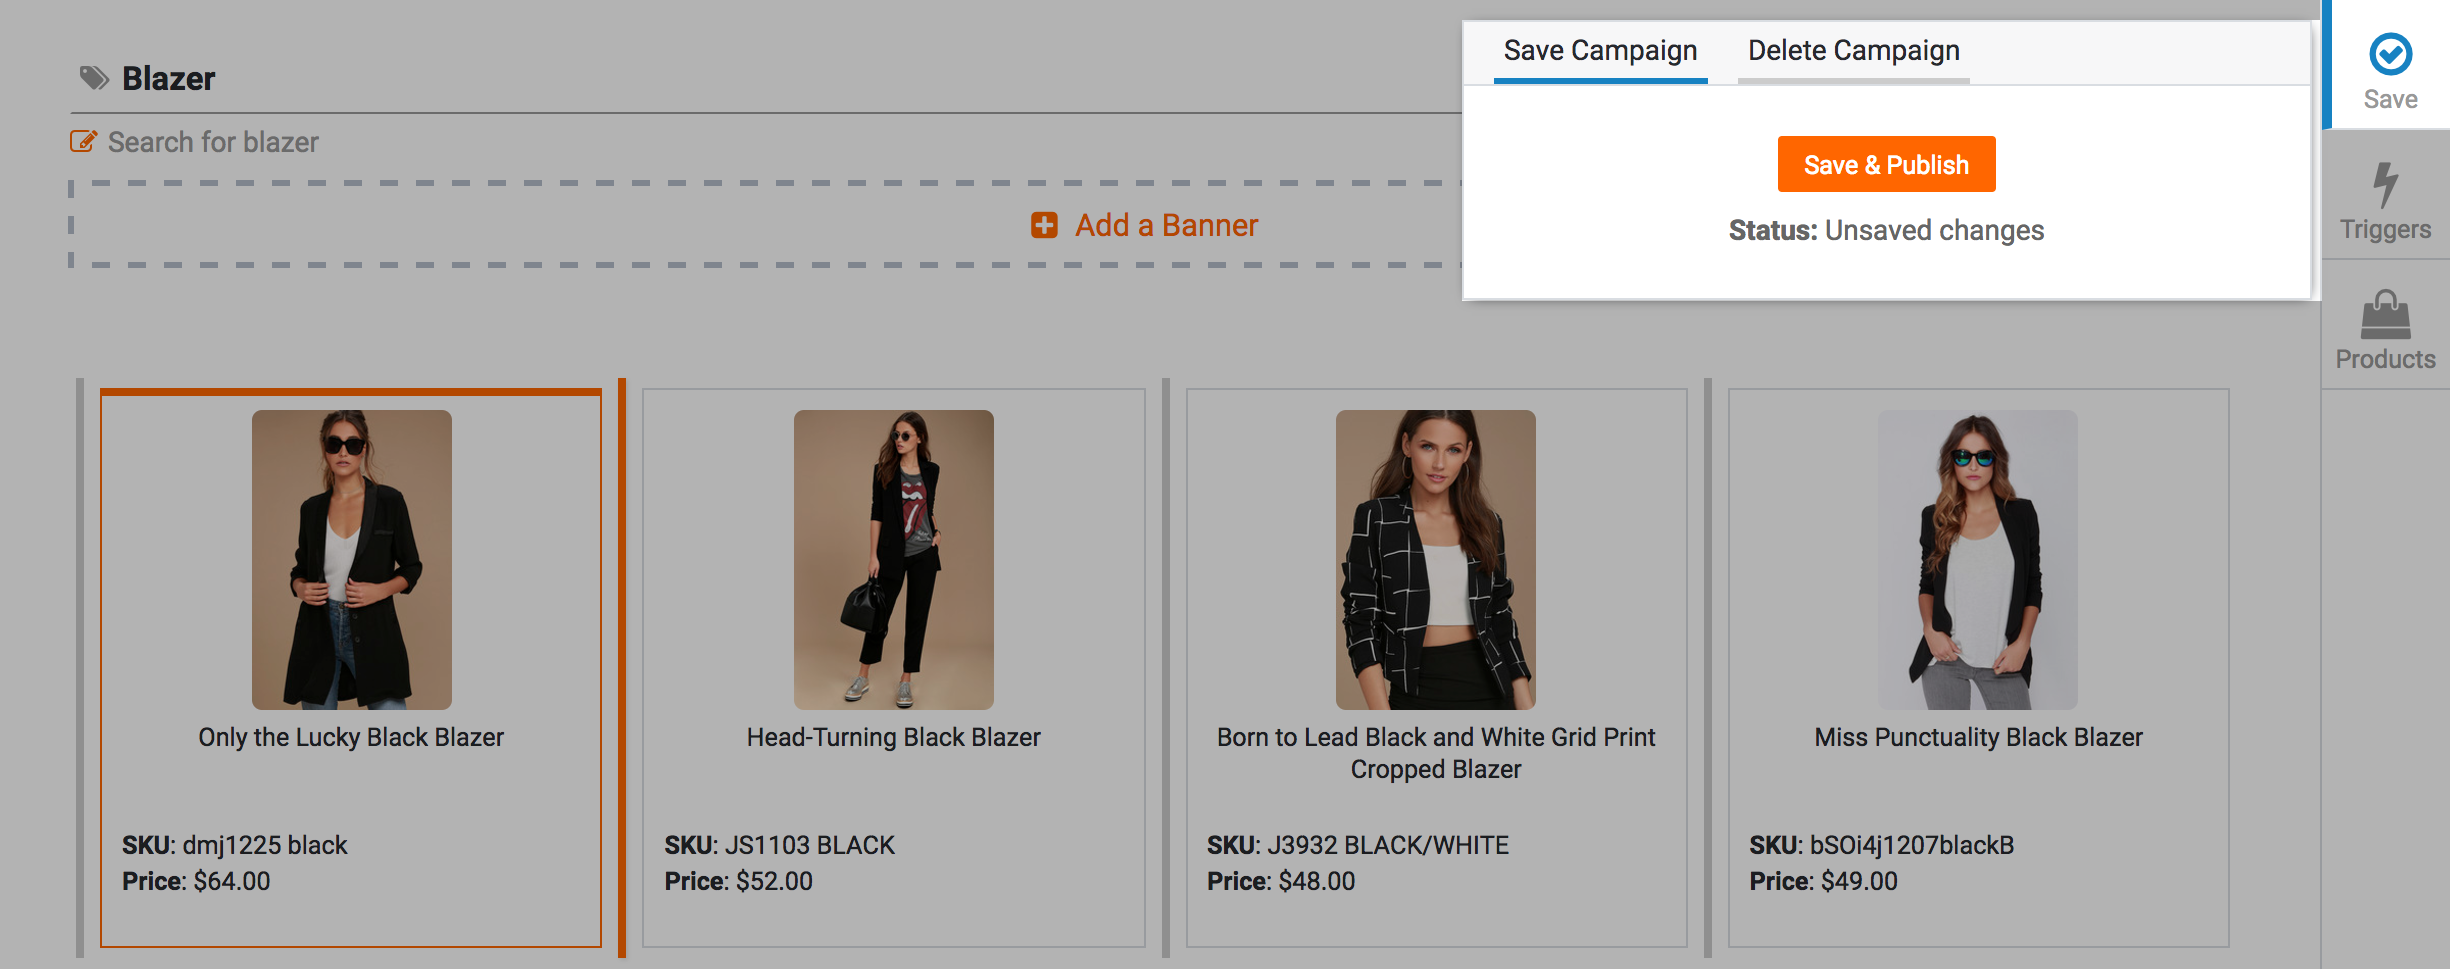Image resolution: width=2450 pixels, height=969 pixels.
Task: Select the Grid Print Cropped Blazer image
Action: (1436, 559)
